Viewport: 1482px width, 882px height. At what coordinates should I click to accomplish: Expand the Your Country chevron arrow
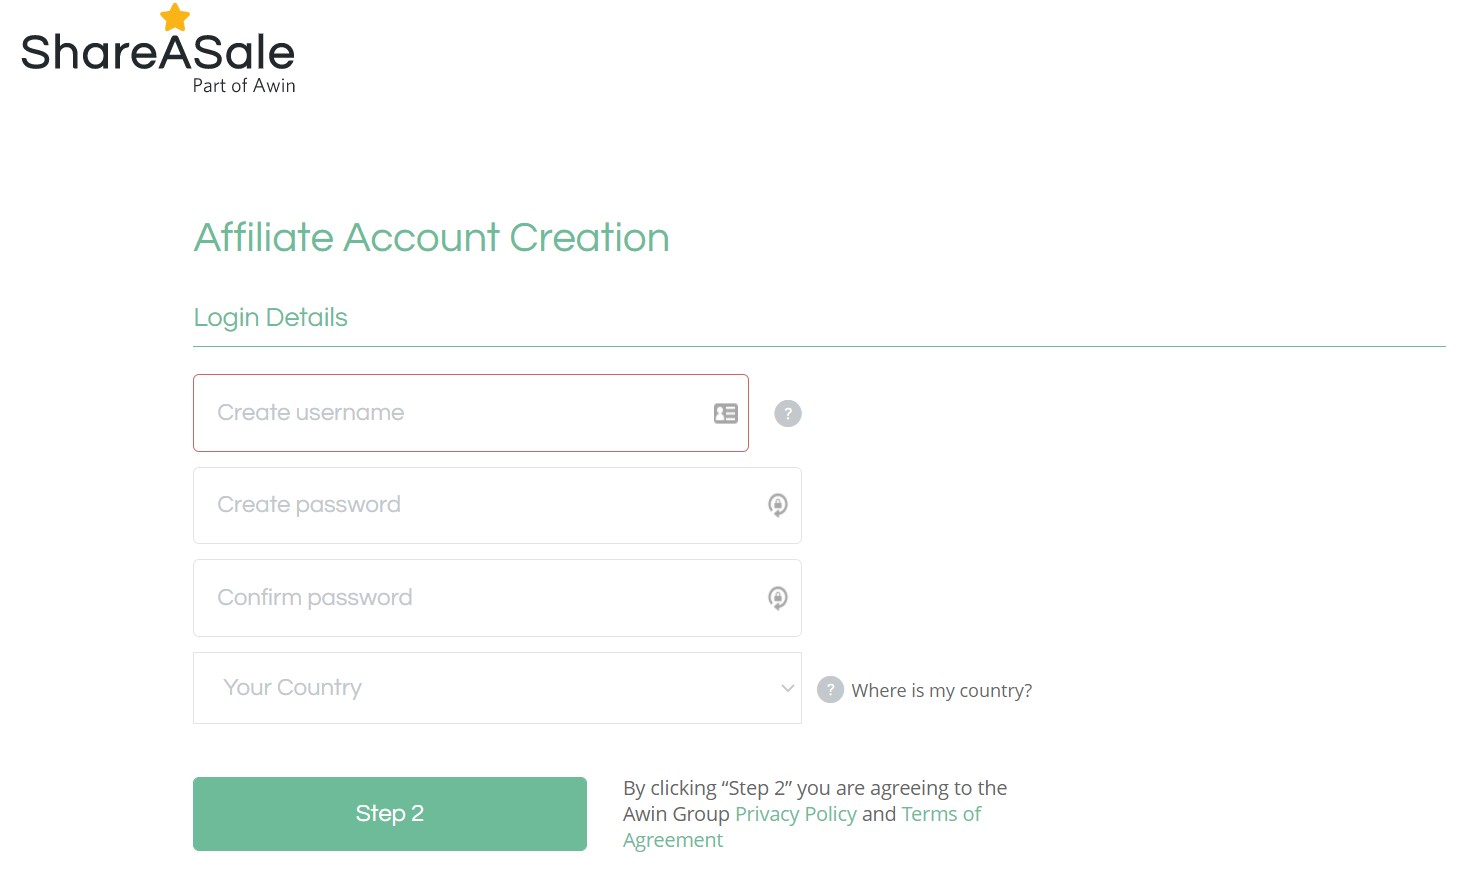(x=788, y=688)
